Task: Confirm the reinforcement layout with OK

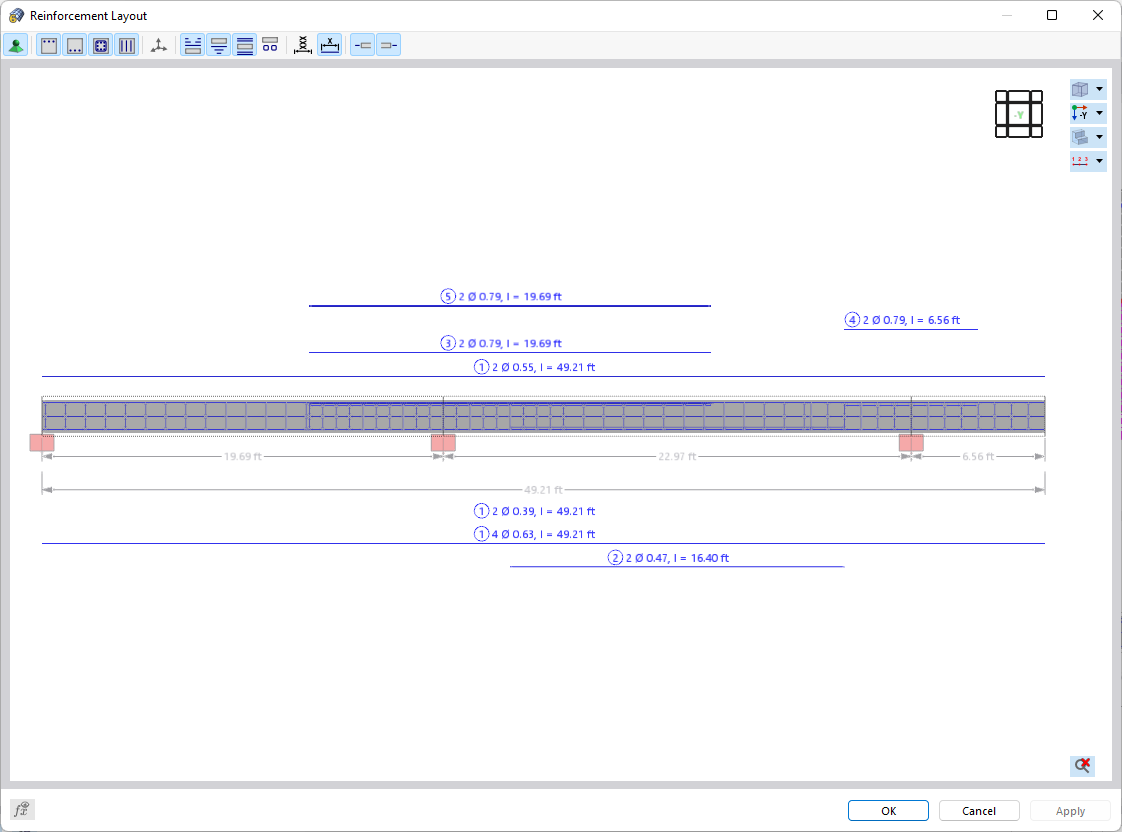Action: tap(887, 810)
